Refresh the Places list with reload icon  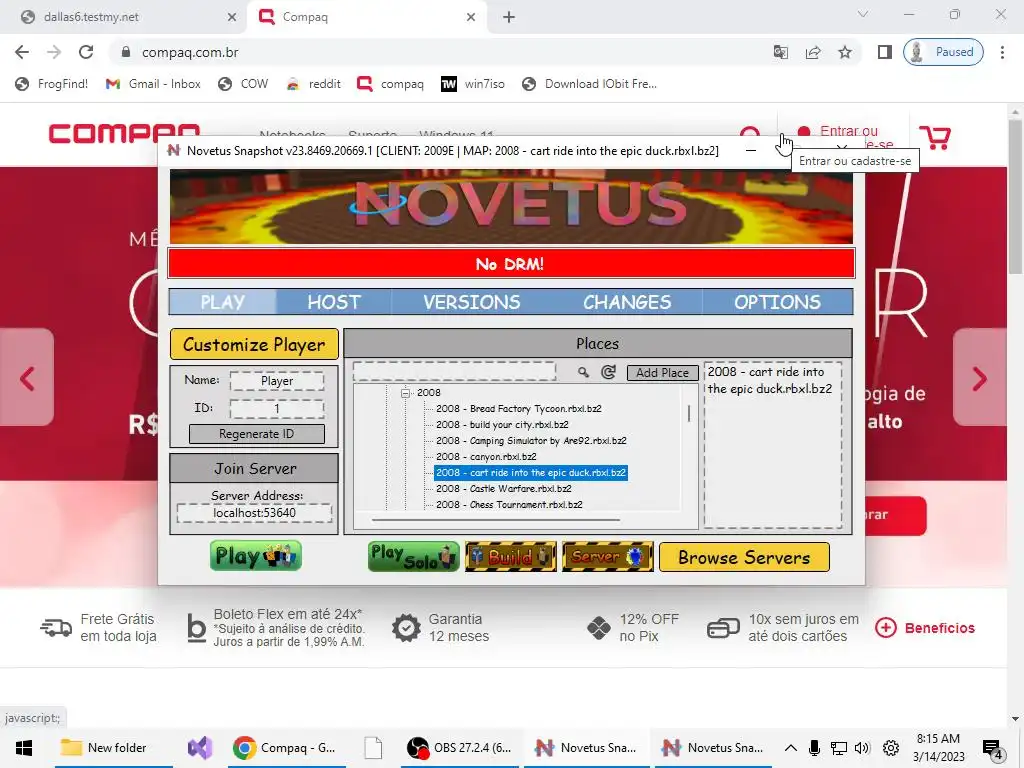tap(609, 372)
